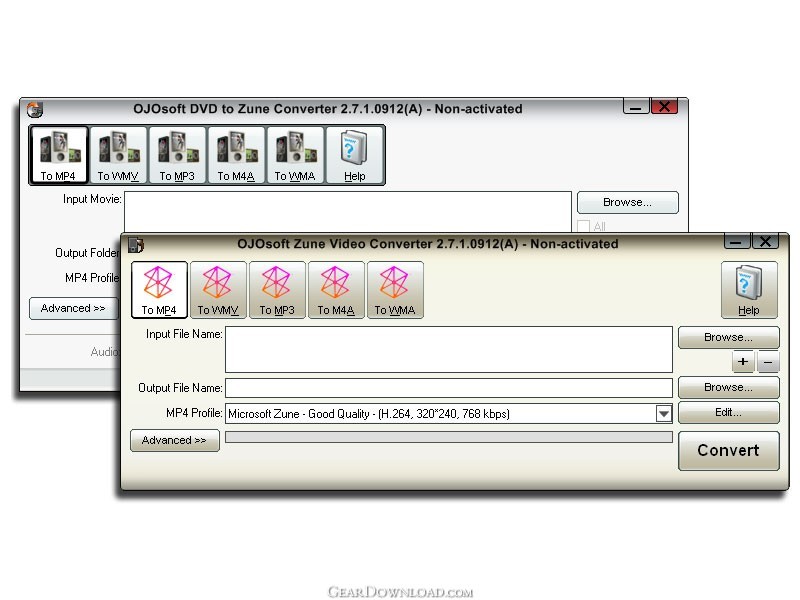Browse for the output file name

pos(729,387)
